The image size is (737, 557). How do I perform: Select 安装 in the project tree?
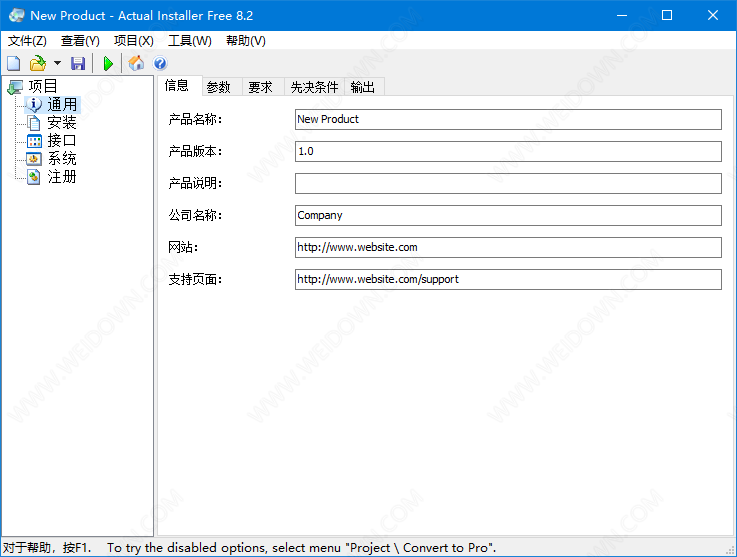[x=62, y=122]
